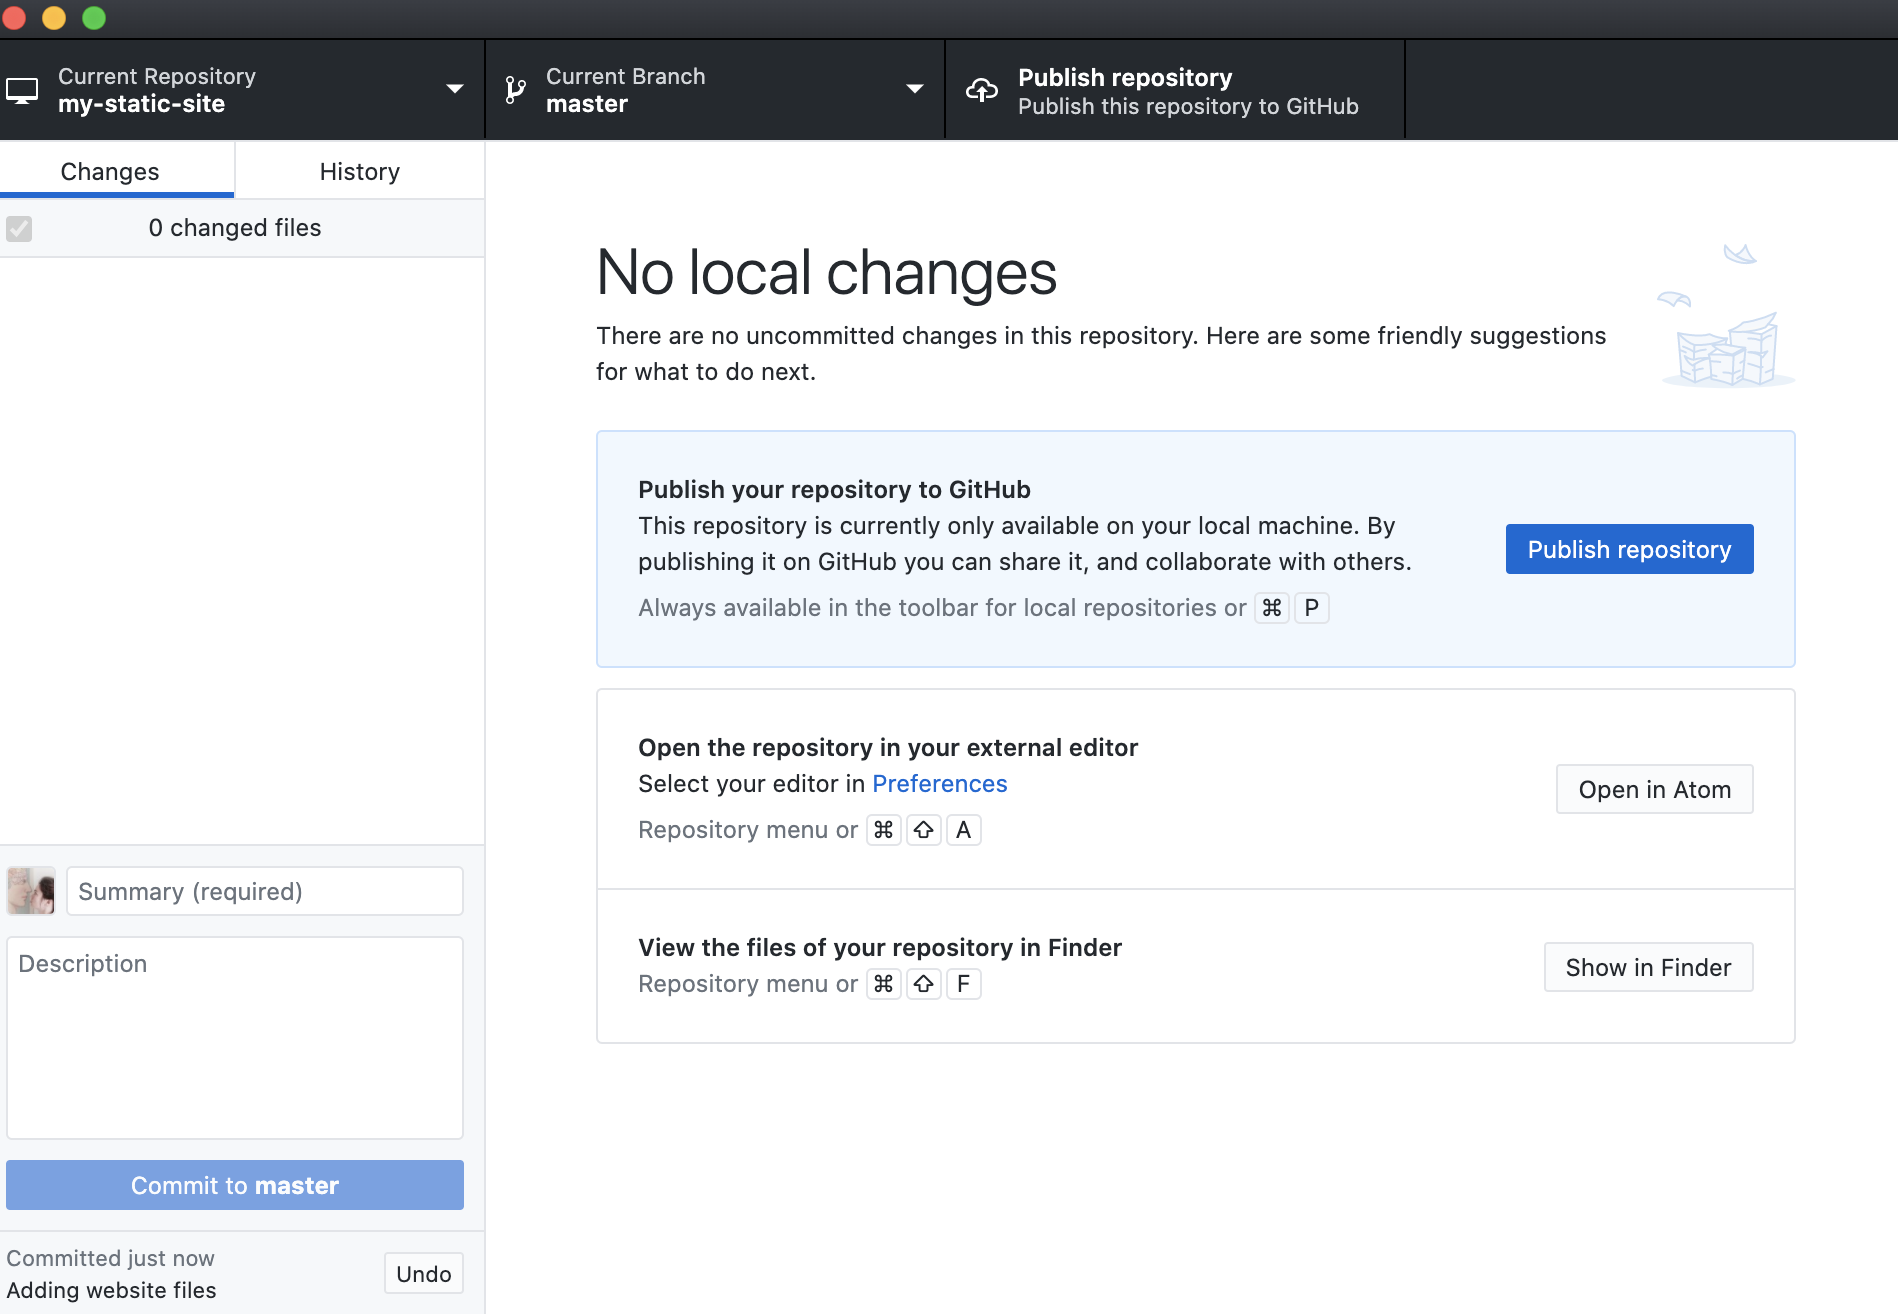Switch to the History tab
Image resolution: width=1898 pixels, height=1314 pixels.
point(359,171)
